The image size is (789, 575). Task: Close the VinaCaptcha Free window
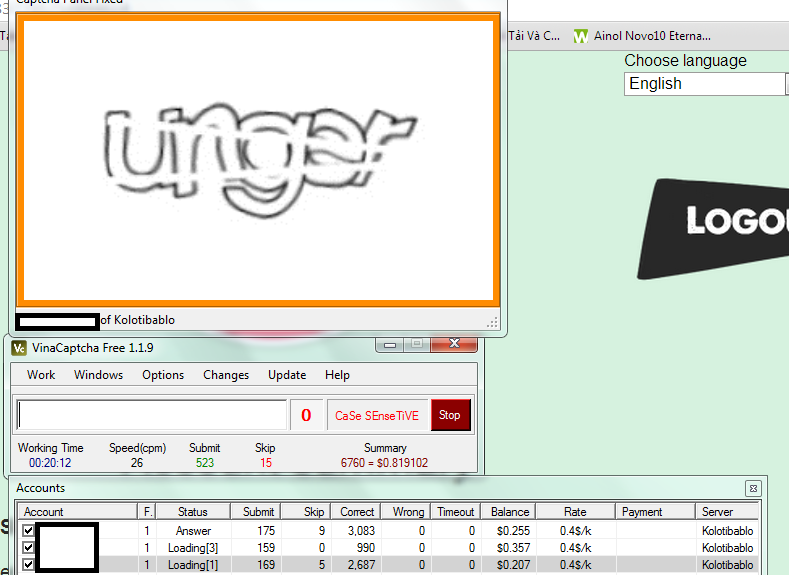454,344
